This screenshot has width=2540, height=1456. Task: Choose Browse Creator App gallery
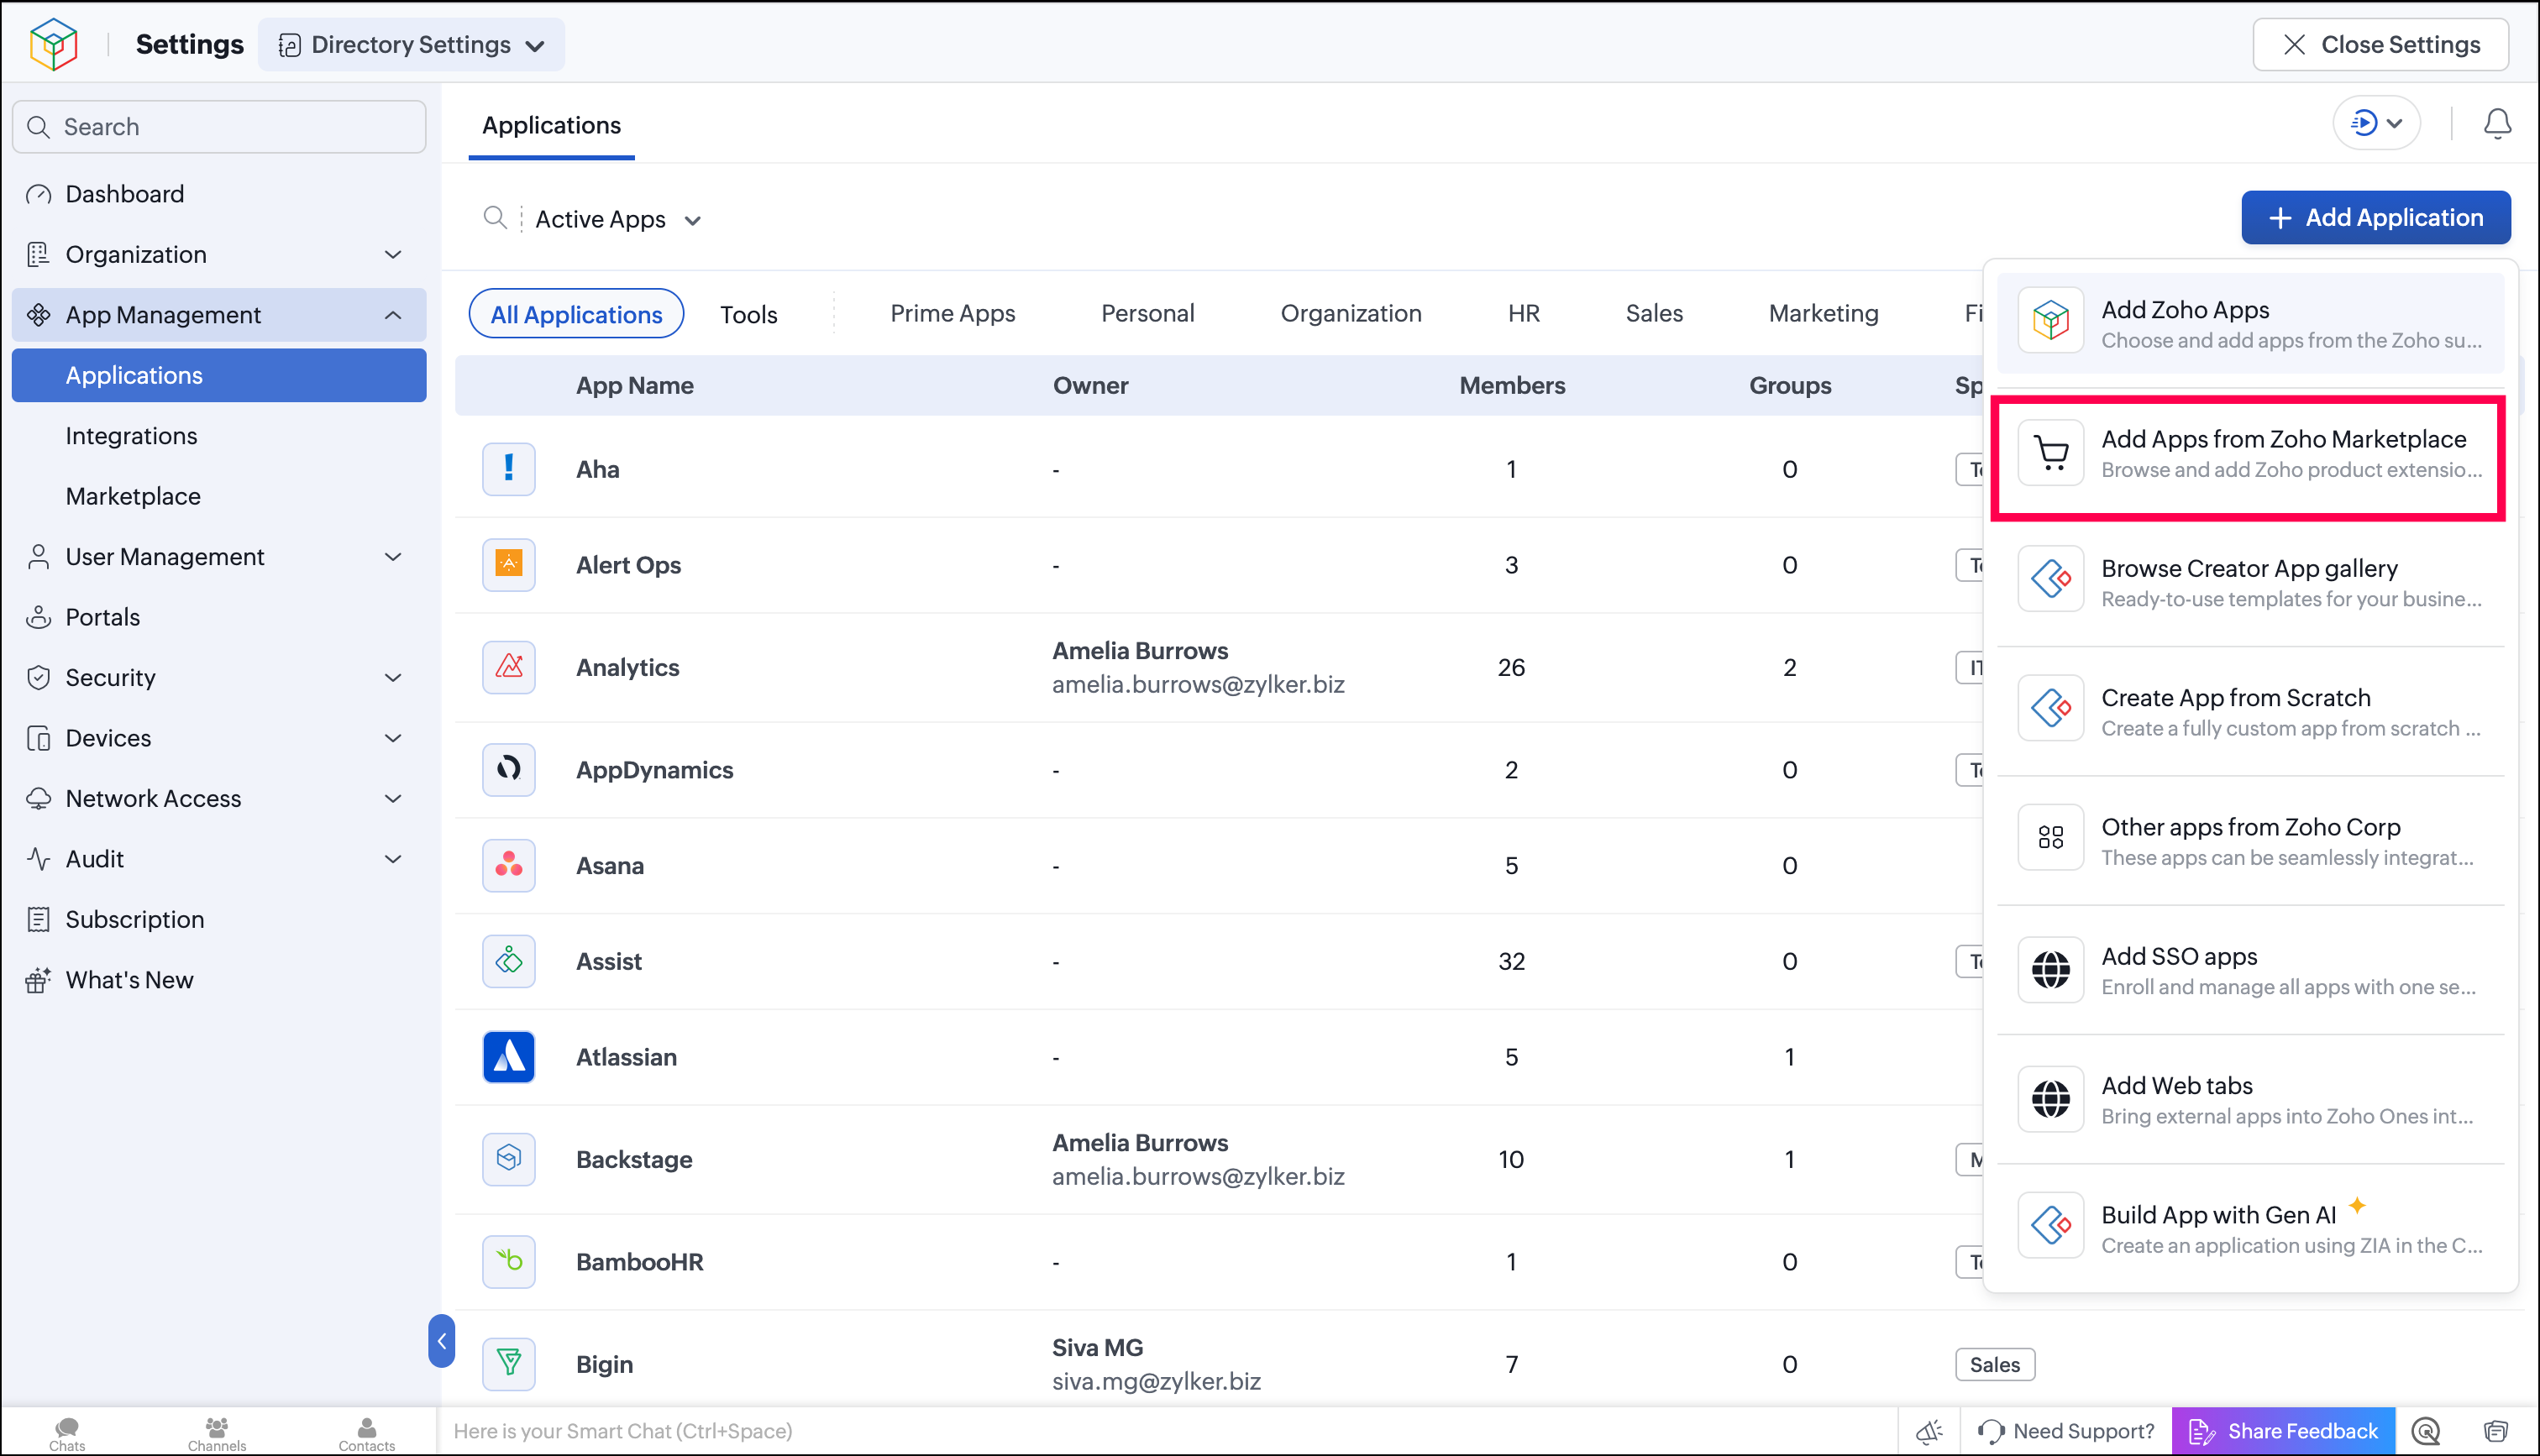tap(2250, 582)
